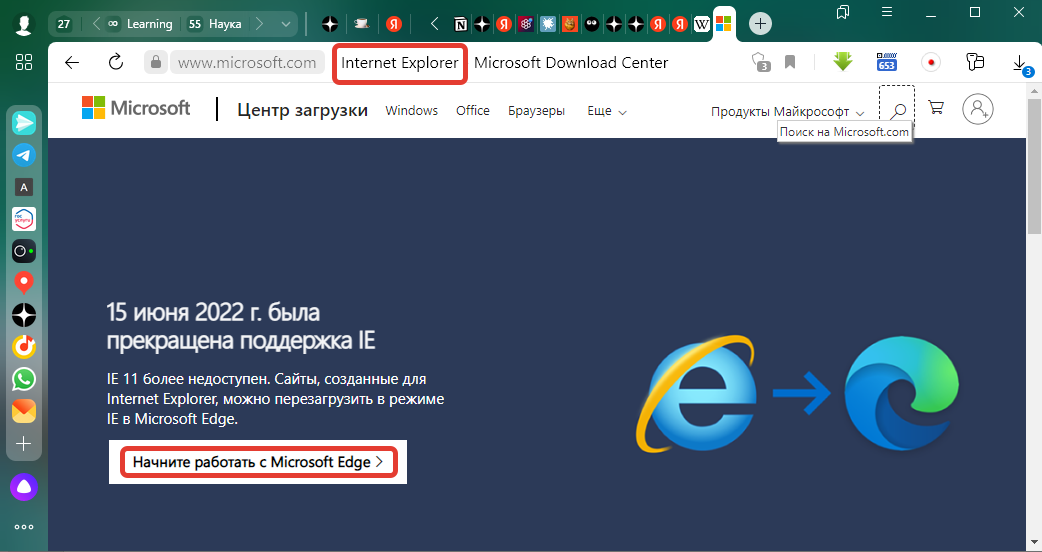Activate the purple Alice assistant
This screenshot has width=1042, height=552.
(24, 488)
